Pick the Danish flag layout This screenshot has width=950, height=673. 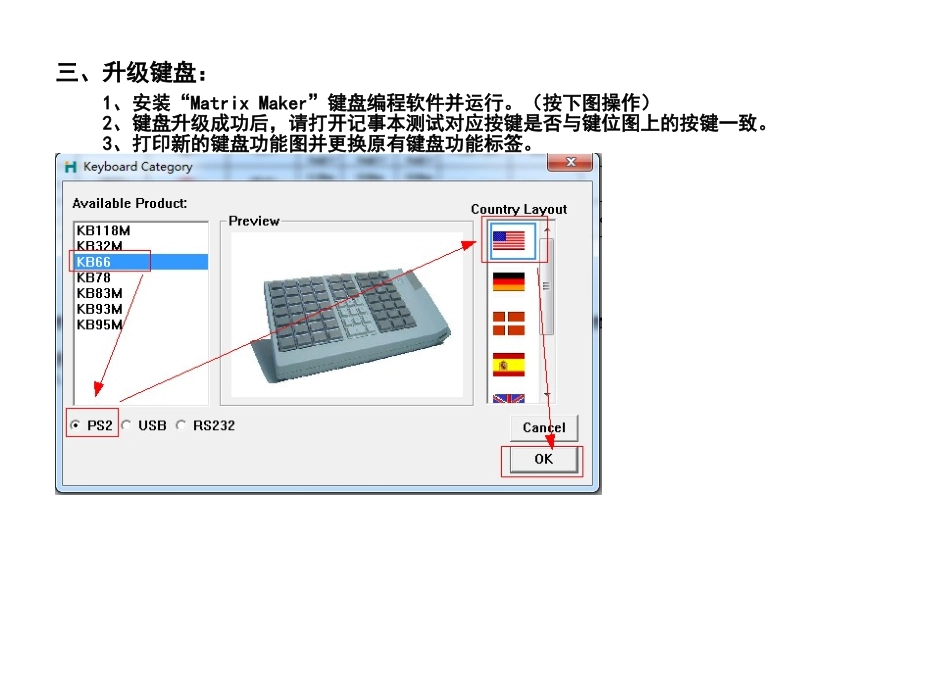[509, 323]
